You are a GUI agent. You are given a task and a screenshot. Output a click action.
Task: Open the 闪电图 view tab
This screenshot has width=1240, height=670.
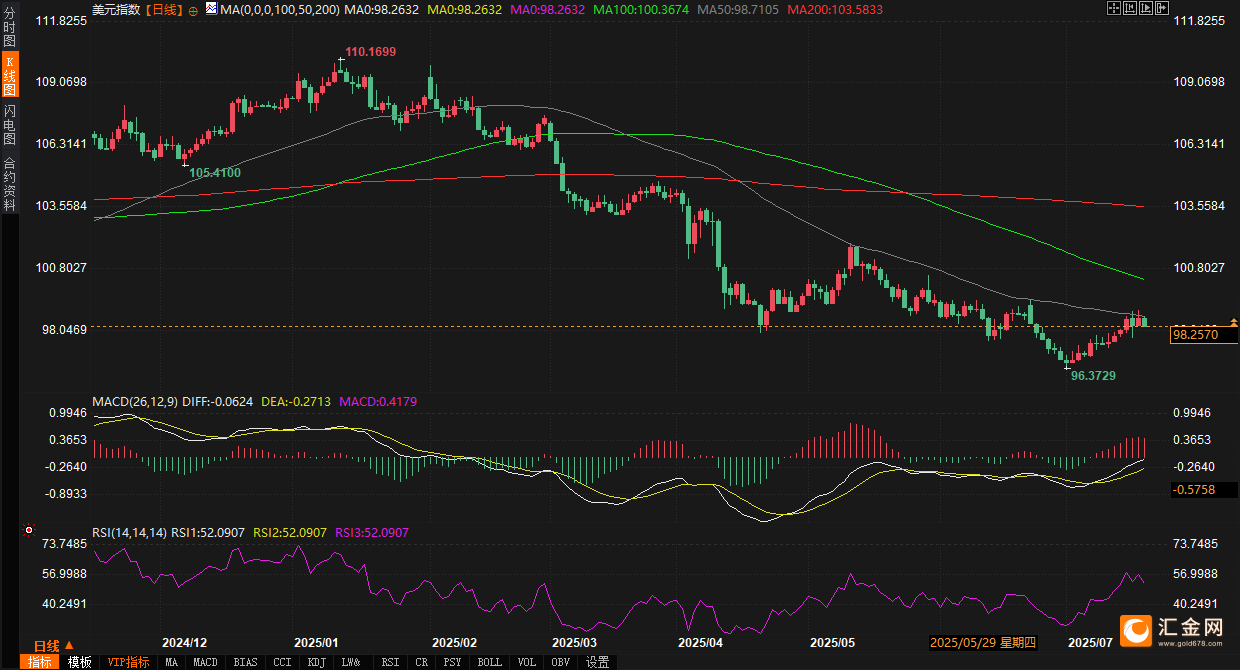coord(9,126)
